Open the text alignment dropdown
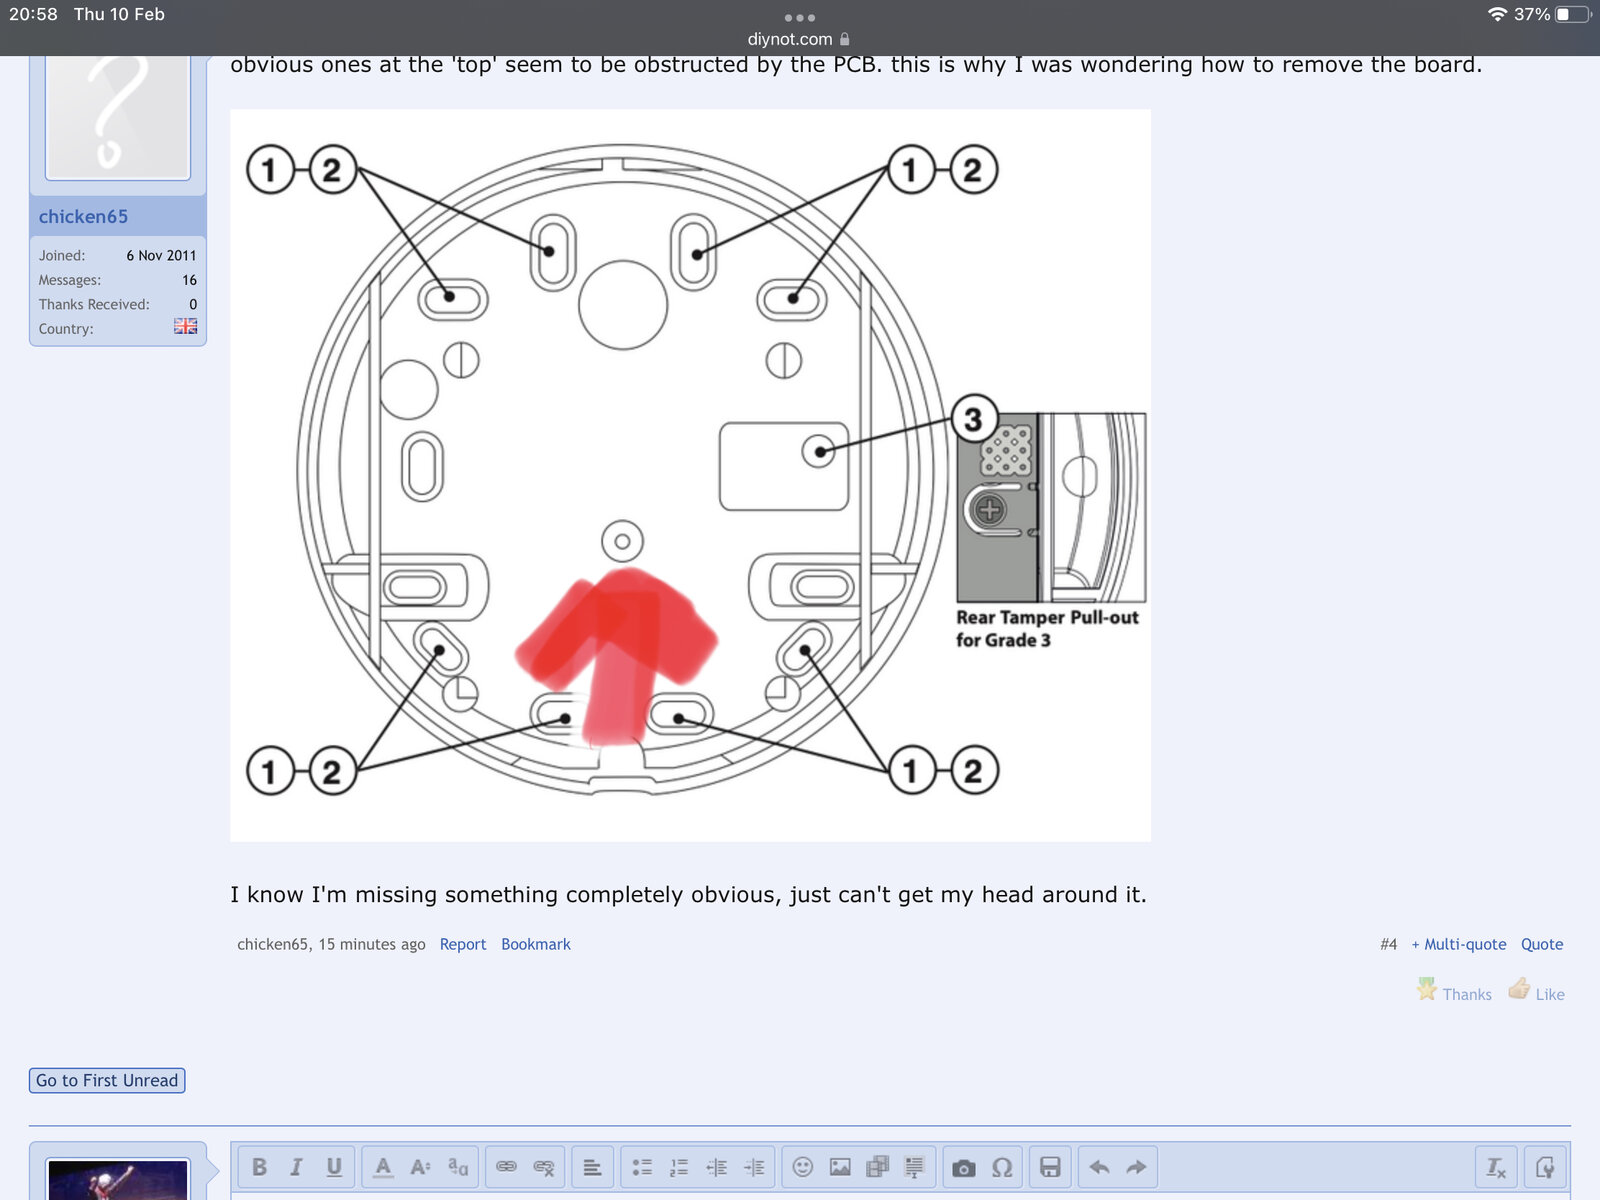Screen dimensions: 1600x1200 593,1166
